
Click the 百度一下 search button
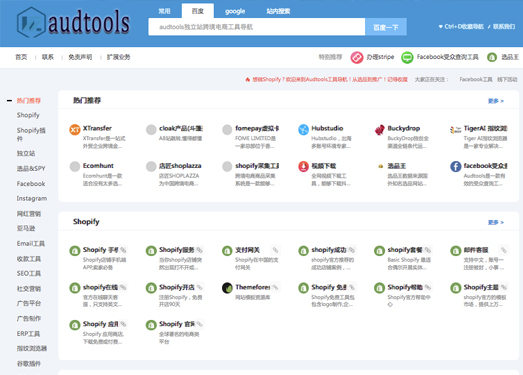(386, 27)
